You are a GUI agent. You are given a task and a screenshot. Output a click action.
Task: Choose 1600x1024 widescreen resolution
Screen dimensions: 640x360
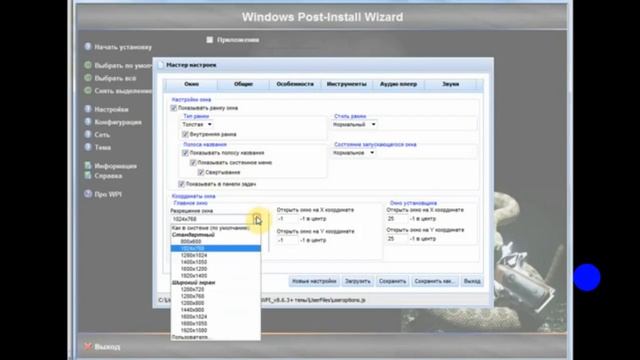pos(216,317)
